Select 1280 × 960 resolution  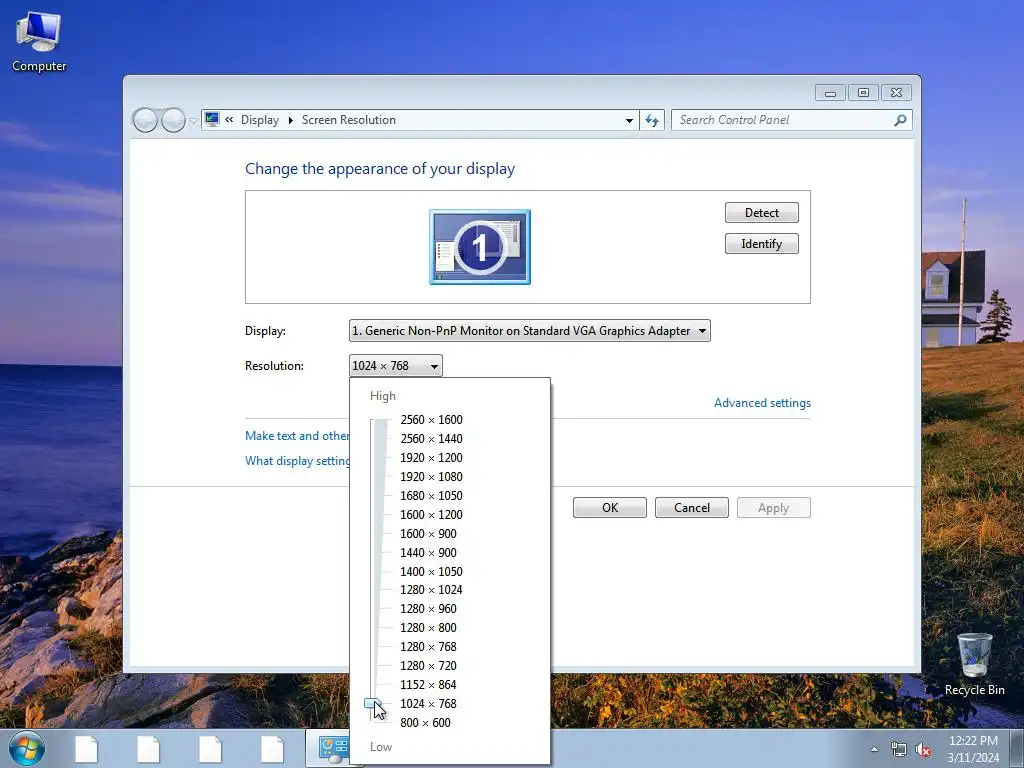[x=428, y=609]
